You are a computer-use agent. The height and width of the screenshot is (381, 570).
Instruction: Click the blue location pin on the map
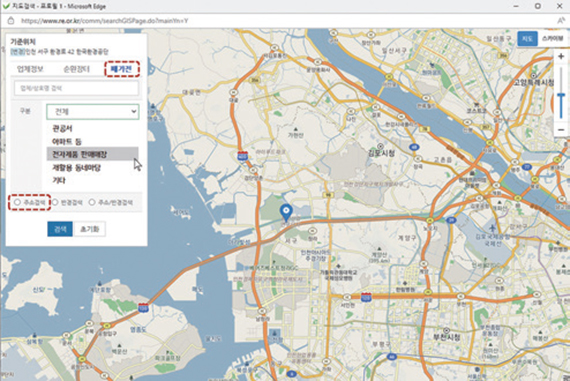click(286, 212)
